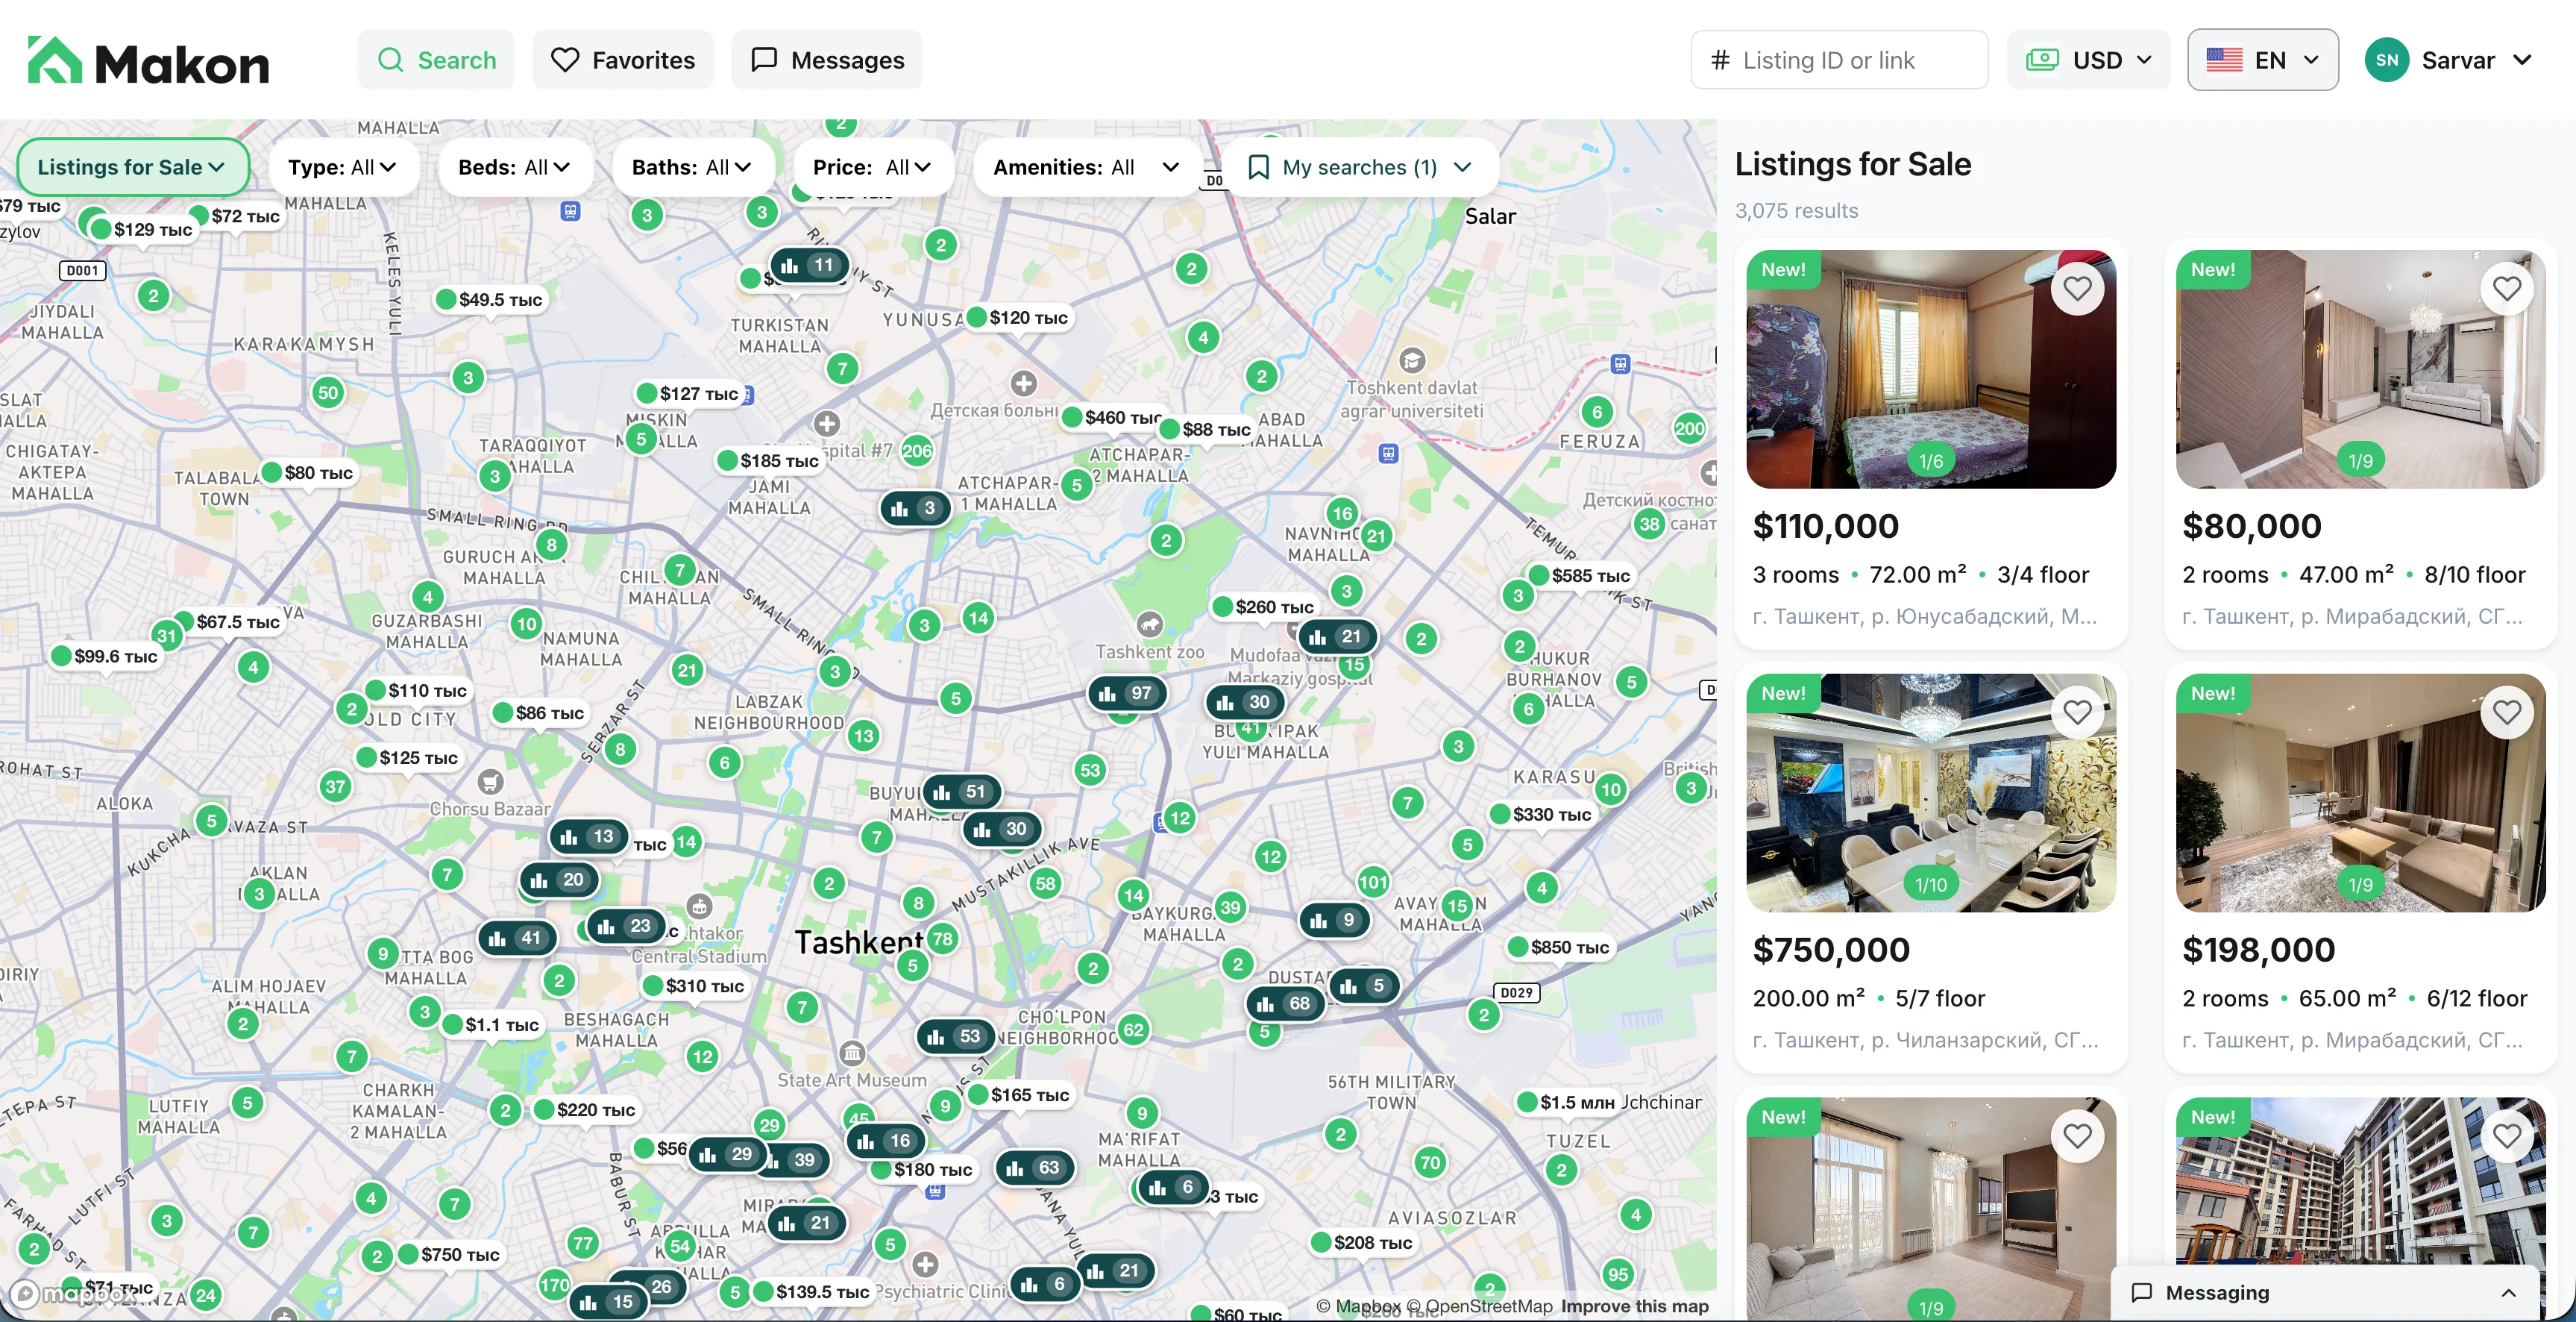Select the $750 тыс map price marker
Image resolution: width=2576 pixels, height=1322 pixels.
[x=450, y=1254]
